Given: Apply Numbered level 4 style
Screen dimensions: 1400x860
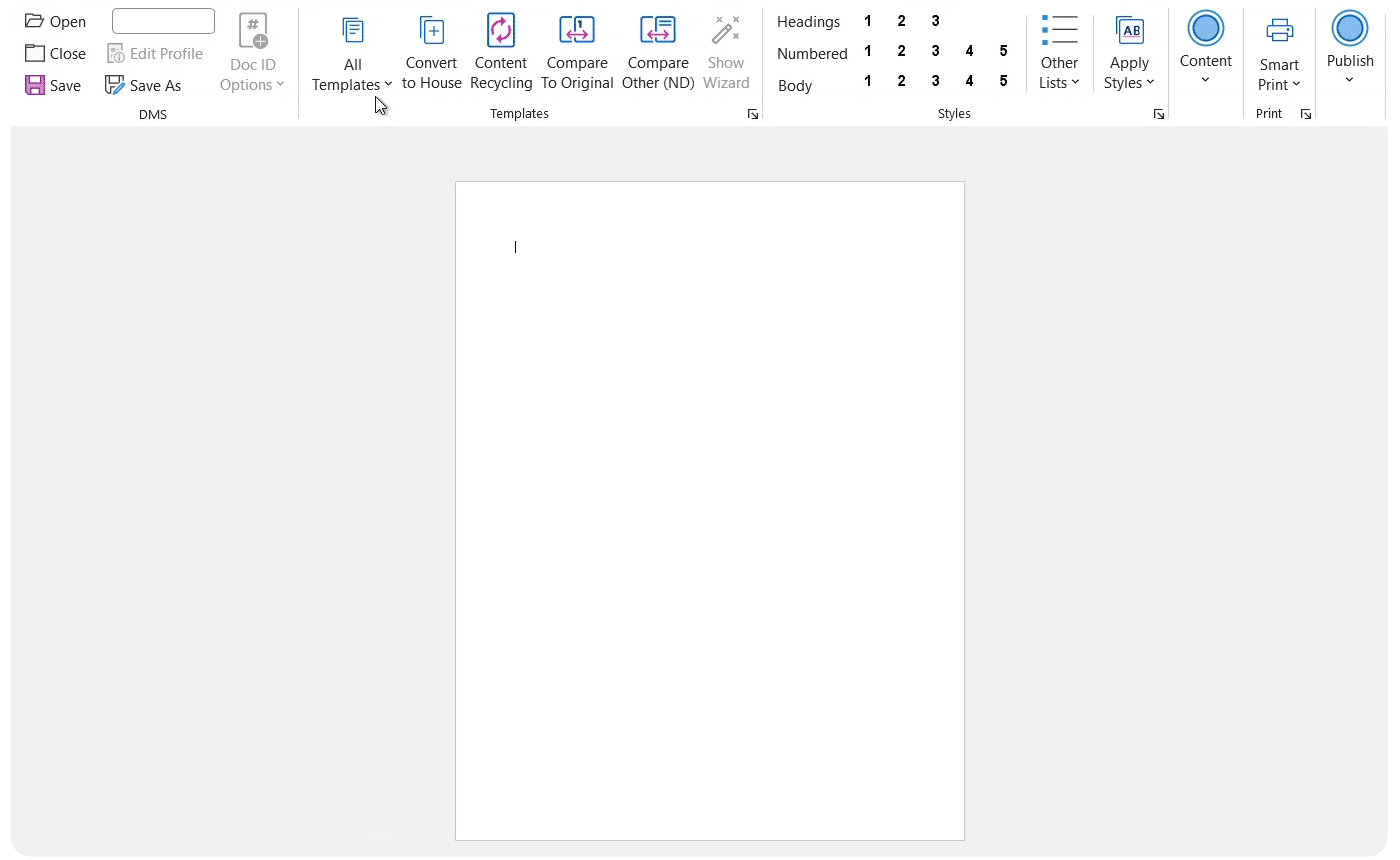Looking at the screenshot, I should (x=970, y=51).
